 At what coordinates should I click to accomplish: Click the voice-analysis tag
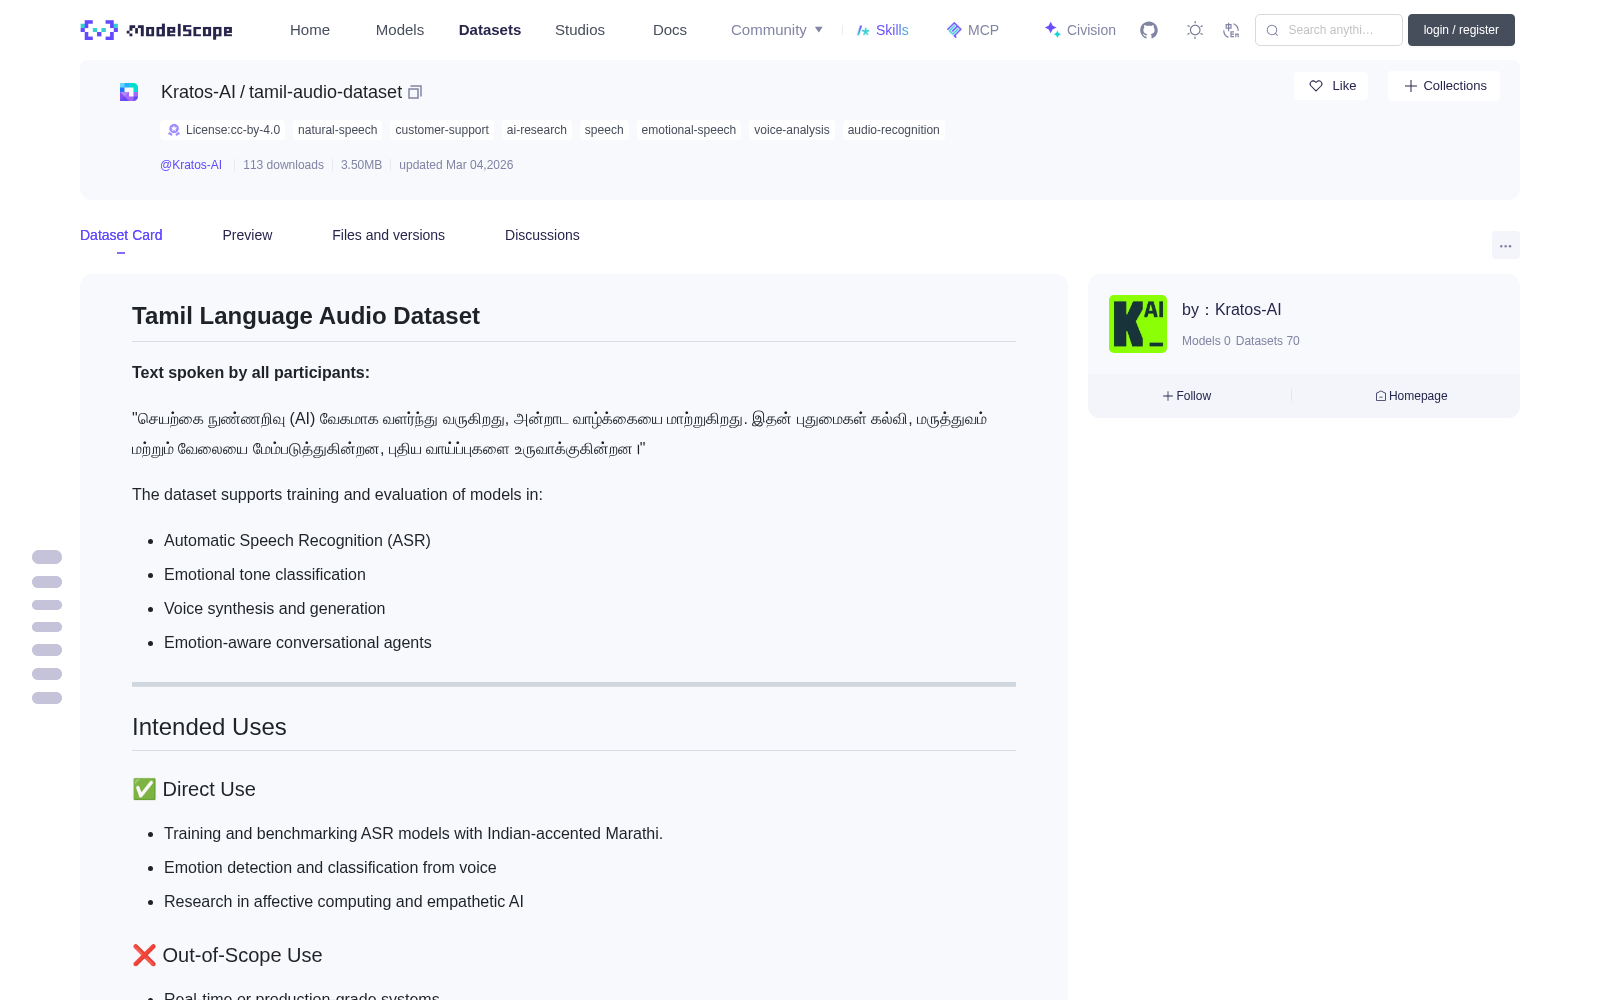tap(792, 130)
